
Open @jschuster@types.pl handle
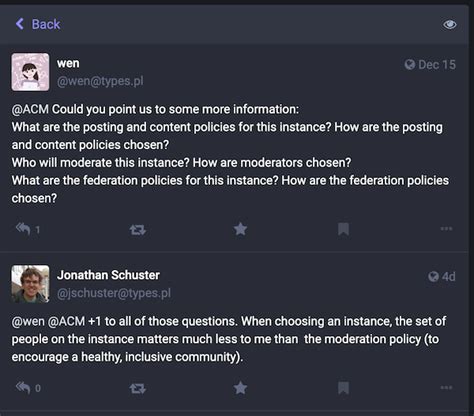[x=114, y=293]
